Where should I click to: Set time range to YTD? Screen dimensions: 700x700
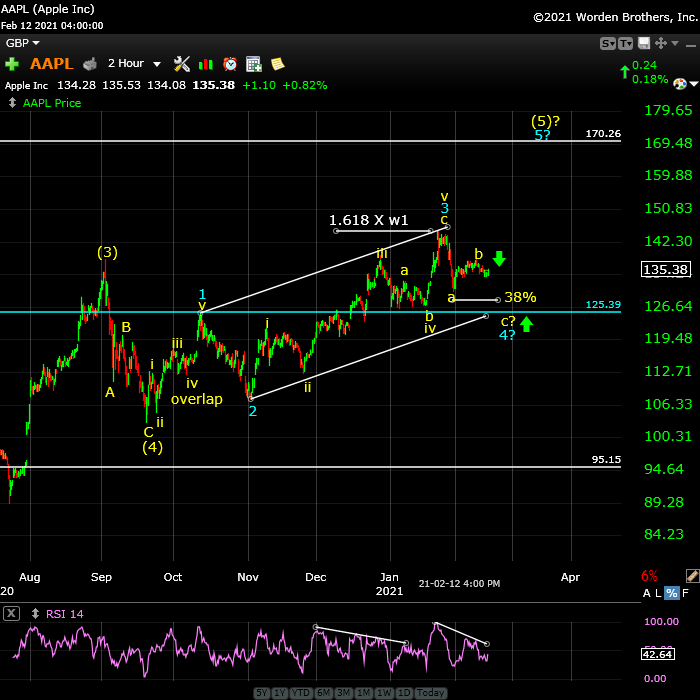(x=300, y=693)
